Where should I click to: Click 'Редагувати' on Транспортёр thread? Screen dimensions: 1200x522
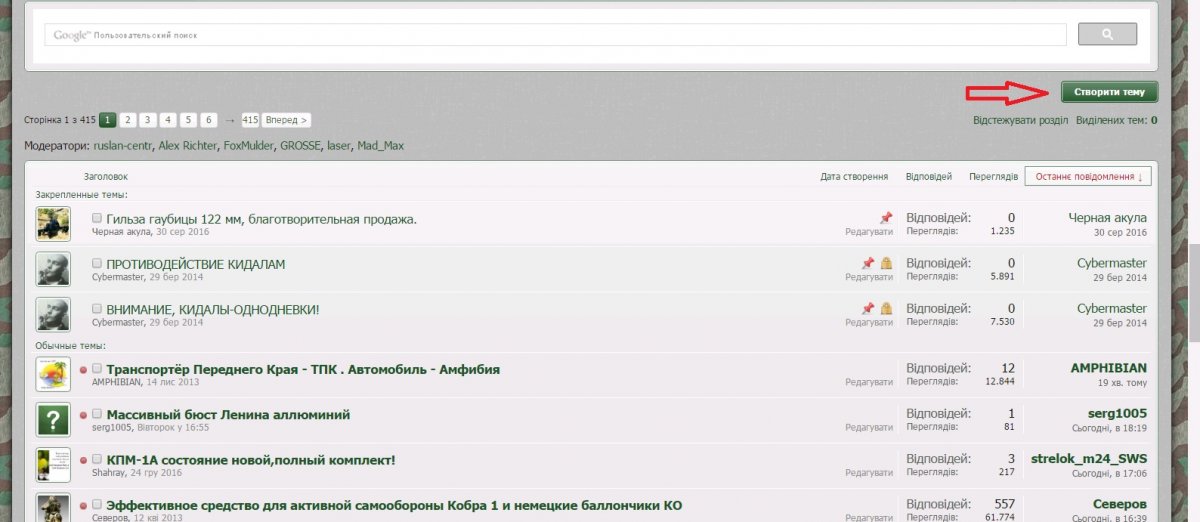coord(869,382)
